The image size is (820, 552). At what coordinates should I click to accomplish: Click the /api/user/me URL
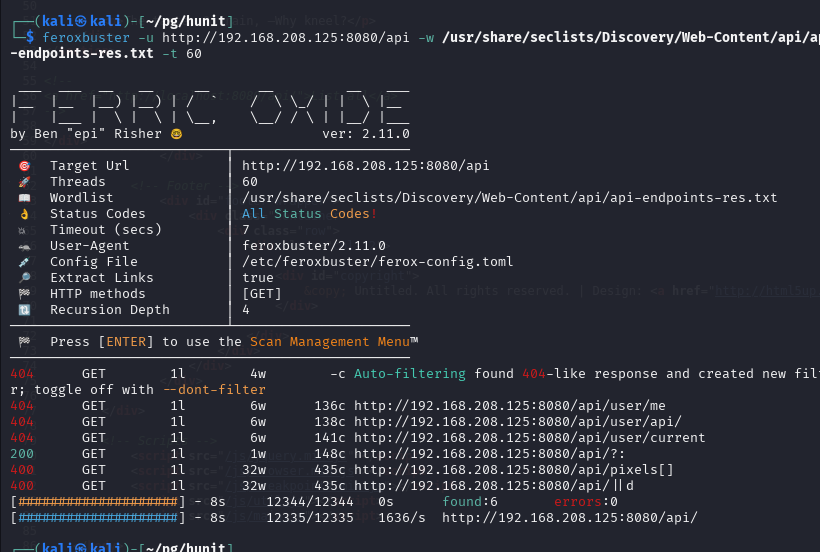[510, 406]
